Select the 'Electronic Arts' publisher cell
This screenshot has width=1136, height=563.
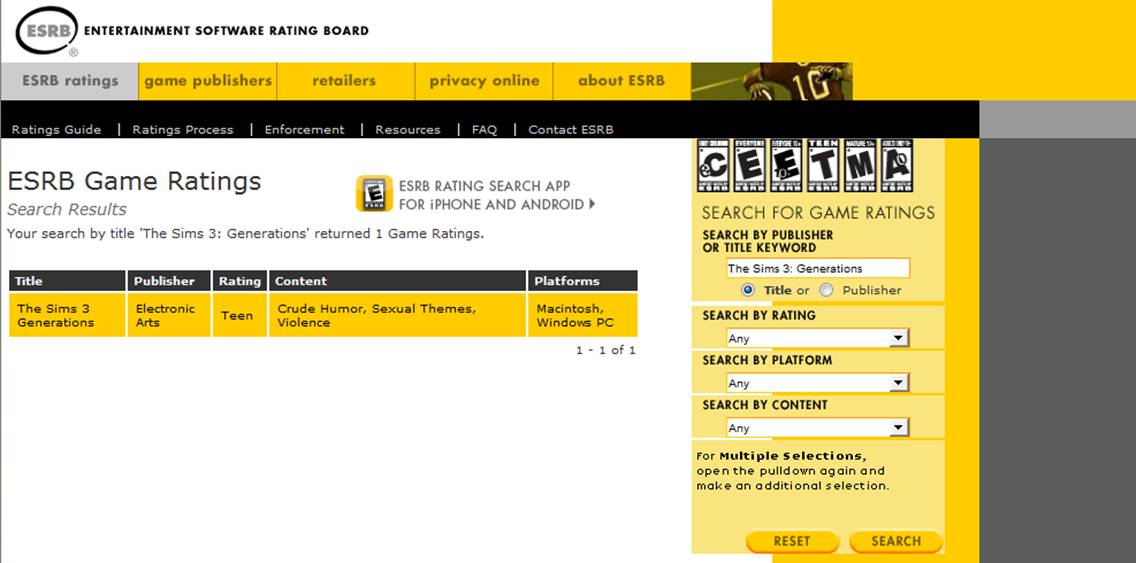point(169,315)
